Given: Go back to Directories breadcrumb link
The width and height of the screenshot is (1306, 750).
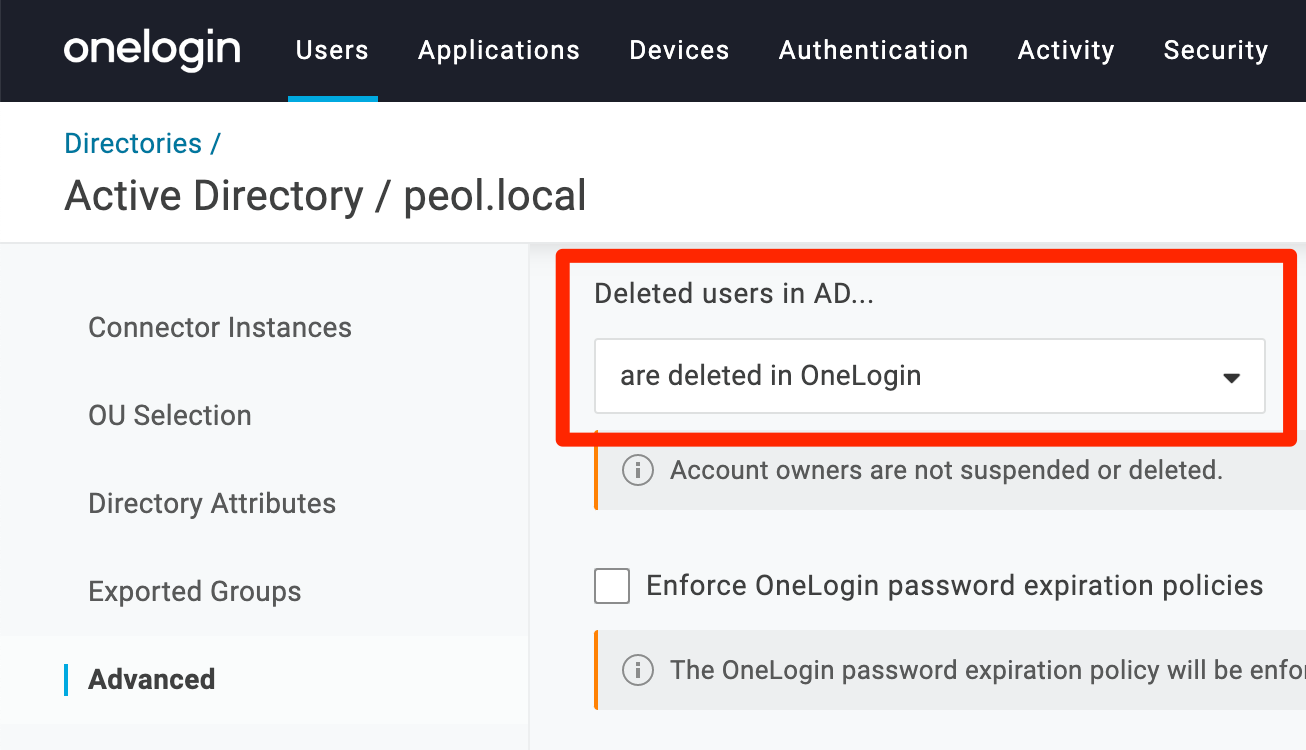Looking at the screenshot, I should [x=133, y=143].
